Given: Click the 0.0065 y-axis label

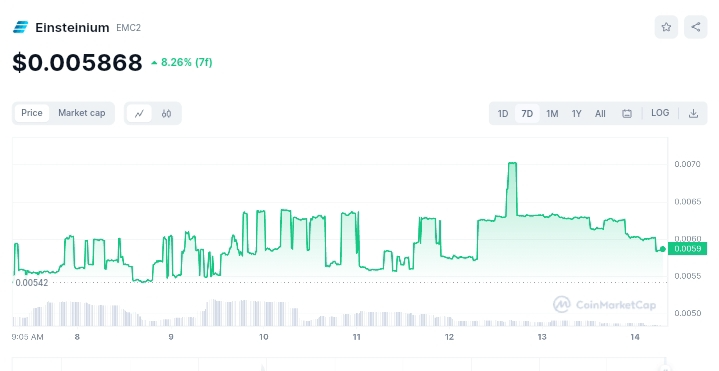Looking at the screenshot, I should [687, 202].
